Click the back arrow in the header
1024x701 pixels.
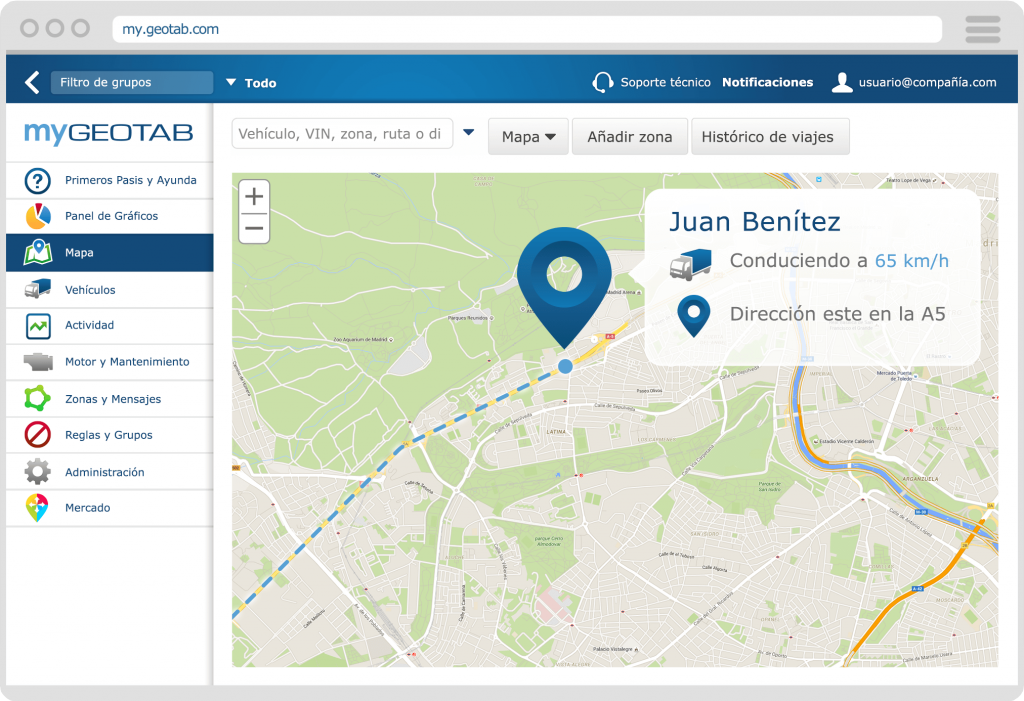(x=32, y=82)
